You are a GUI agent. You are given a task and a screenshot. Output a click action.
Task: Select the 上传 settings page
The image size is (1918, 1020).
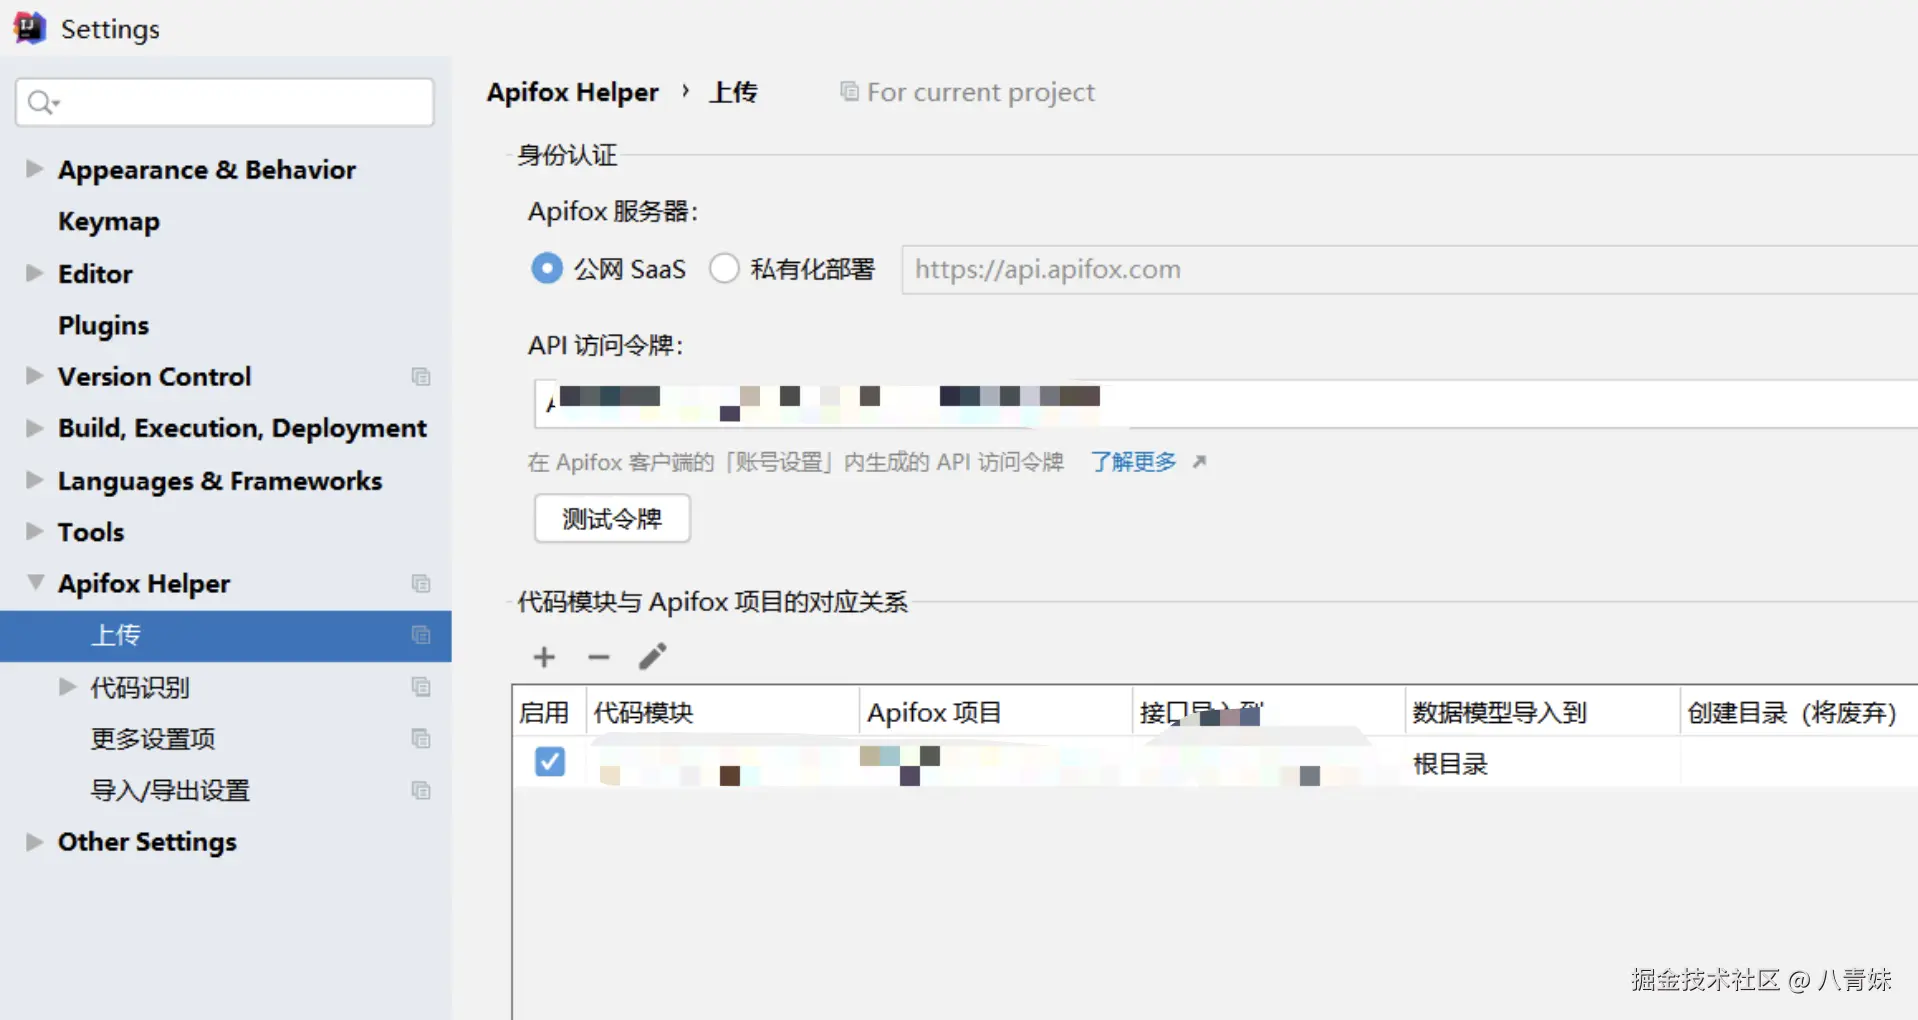coord(226,636)
